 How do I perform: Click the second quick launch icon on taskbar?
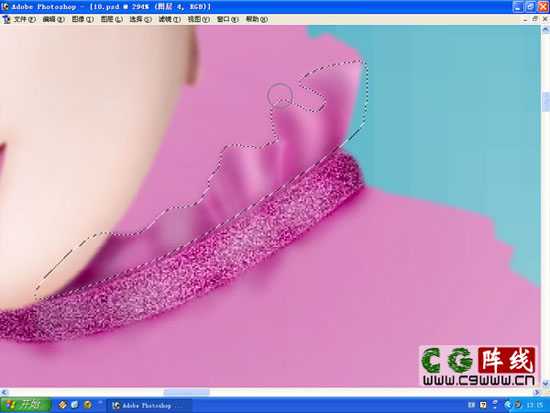(x=75, y=405)
